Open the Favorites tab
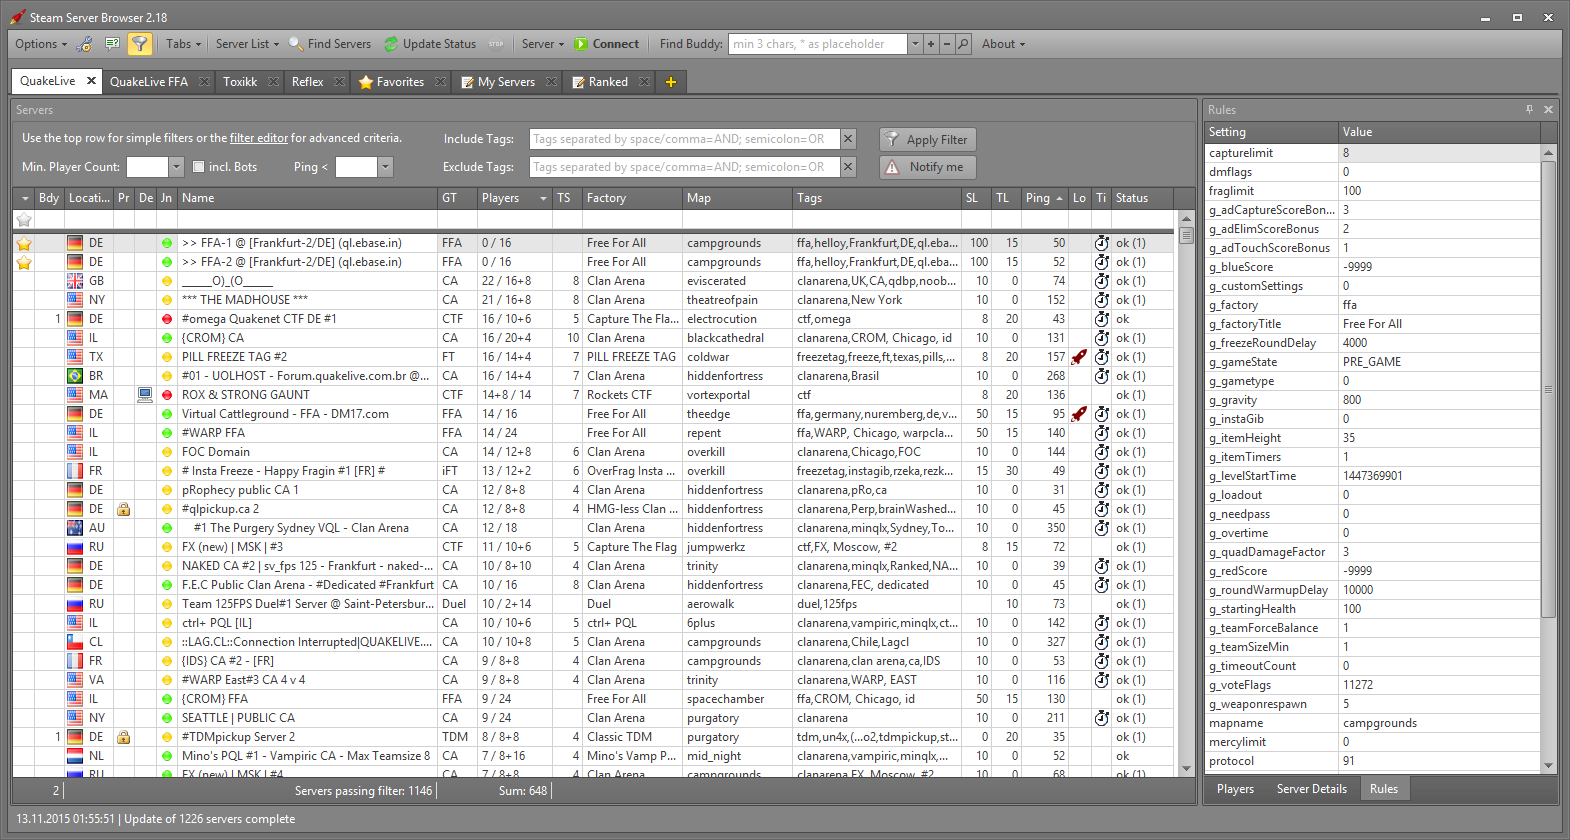 click(400, 82)
